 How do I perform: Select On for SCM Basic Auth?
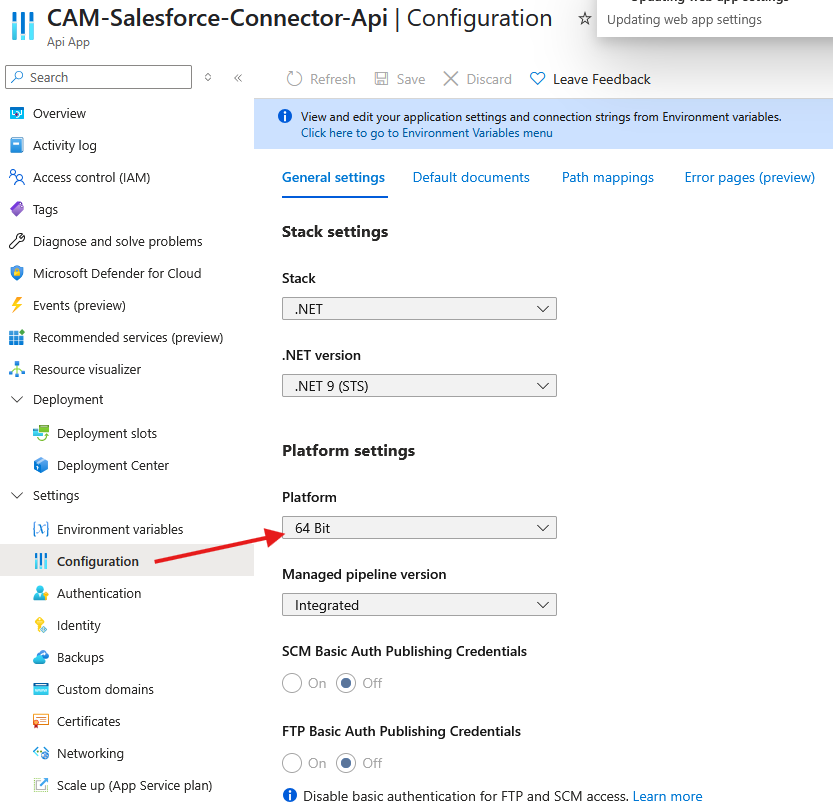click(x=292, y=683)
